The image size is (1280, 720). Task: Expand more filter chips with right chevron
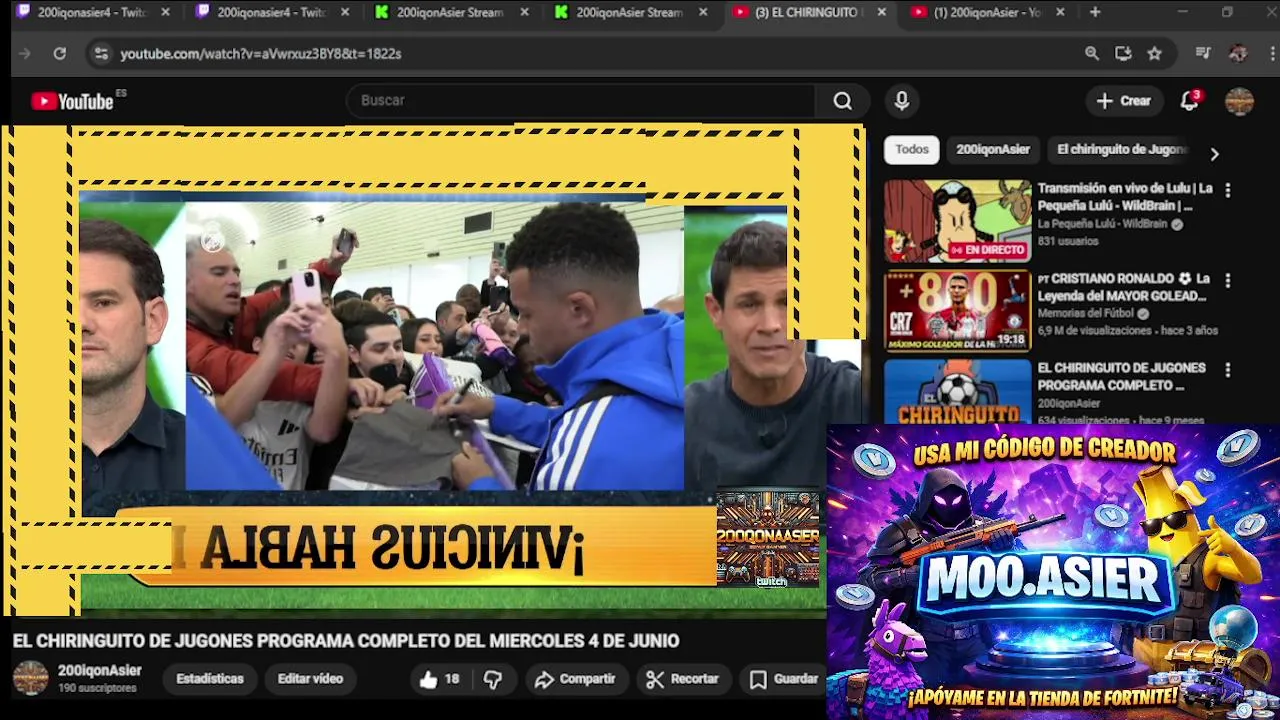tap(1214, 154)
